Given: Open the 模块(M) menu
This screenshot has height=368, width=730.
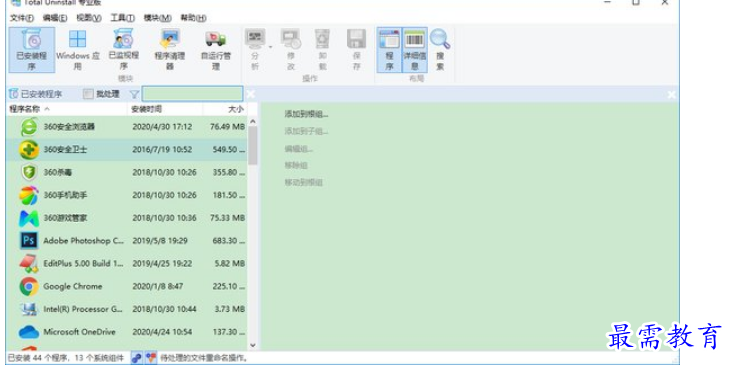Looking at the screenshot, I should click(x=157, y=18).
